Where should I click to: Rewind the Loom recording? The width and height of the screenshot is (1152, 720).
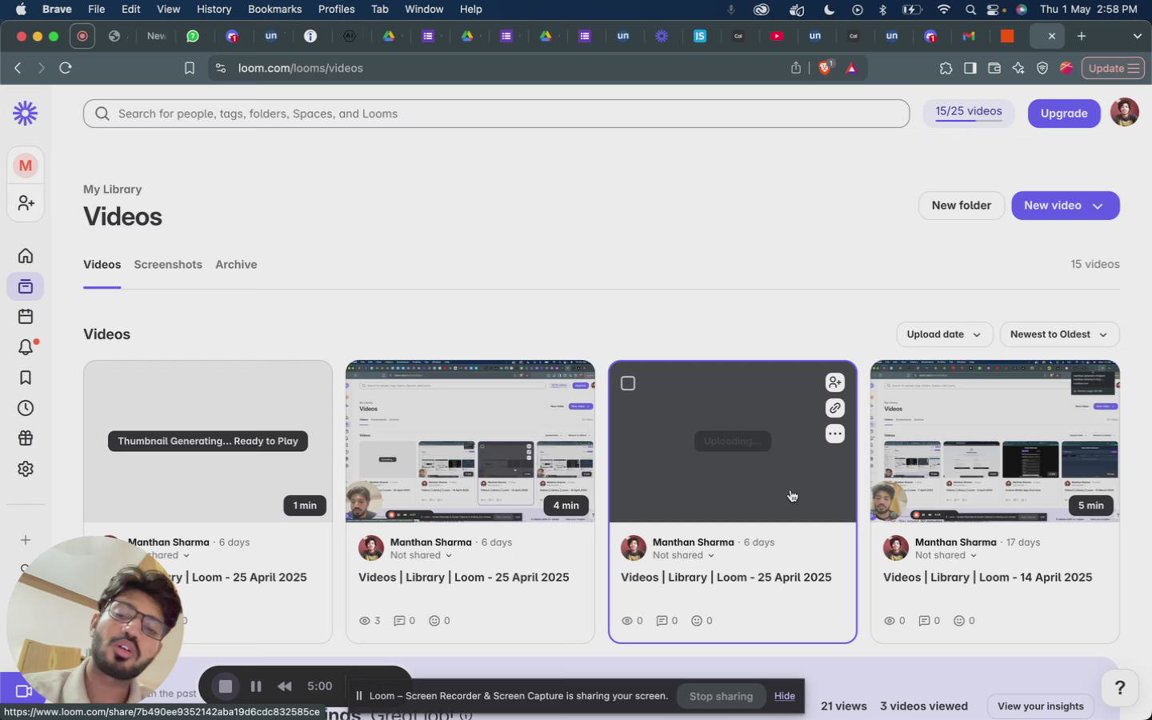click(284, 686)
